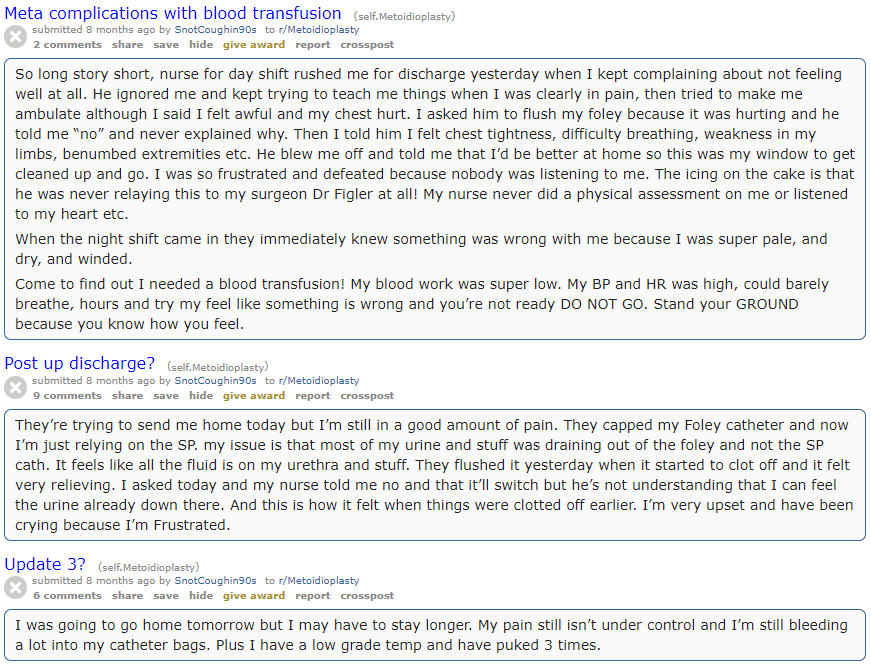The height and width of the screenshot is (669, 871).
Task: Open the "Meta complications with blood transfusion" post
Action: (173, 14)
